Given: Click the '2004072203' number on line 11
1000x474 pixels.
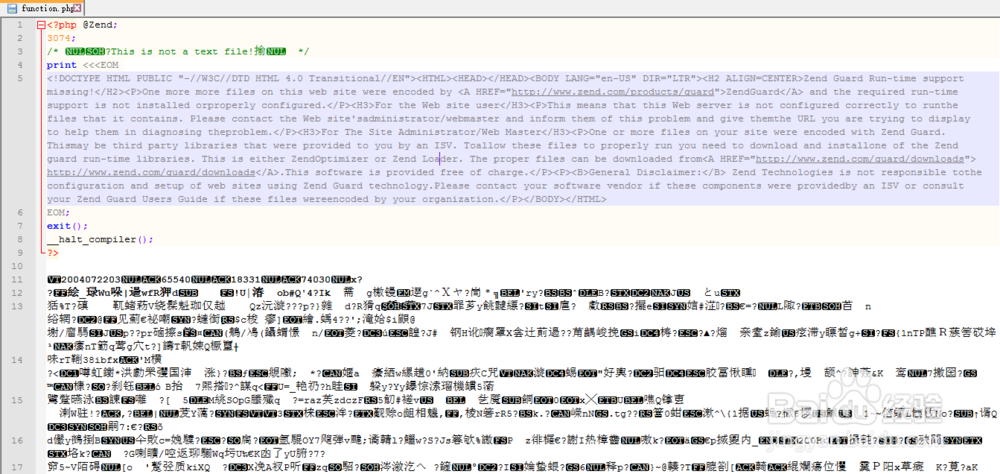Looking at the screenshot, I should point(89,279).
